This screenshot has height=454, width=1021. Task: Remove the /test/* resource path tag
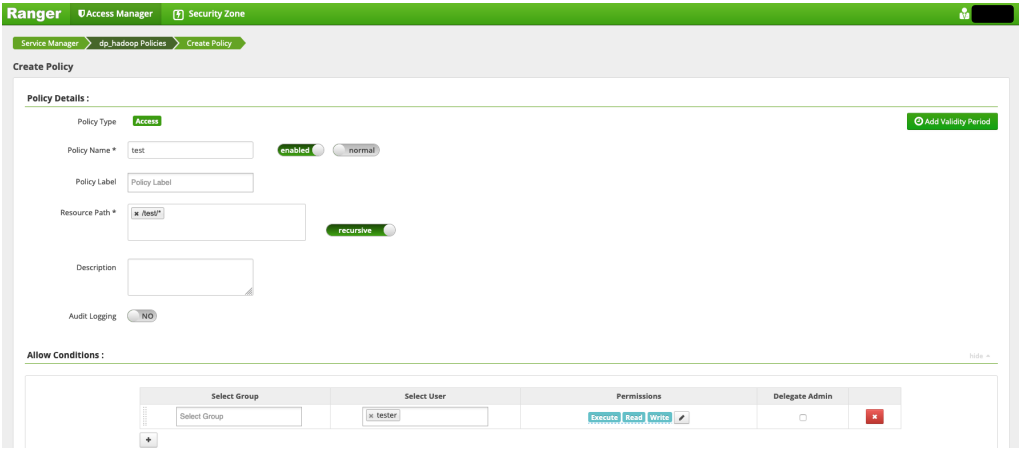pyautogui.click(x=137, y=214)
